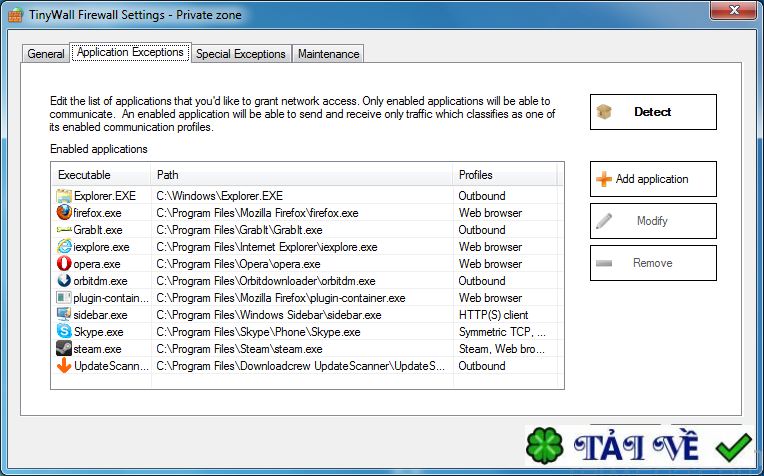Click the Internet Explorer\iexplore.exe path
Image resolution: width=764 pixels, height=476 pixels.
pos(267,247)
